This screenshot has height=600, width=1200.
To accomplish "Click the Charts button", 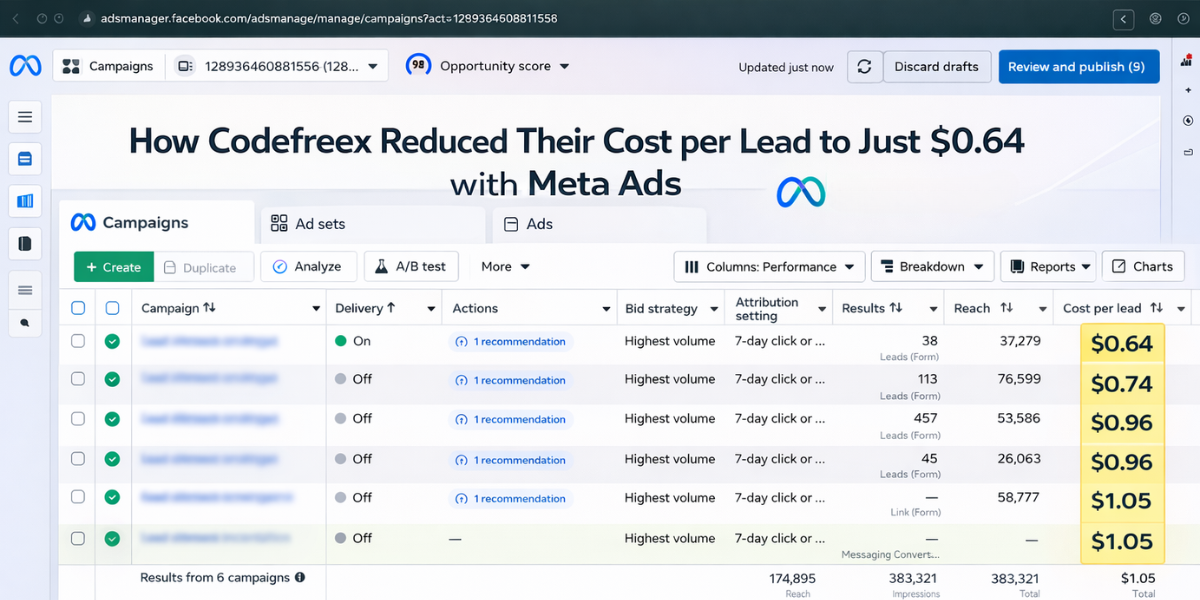I will pyautogui.click(x=1142, y=267).
